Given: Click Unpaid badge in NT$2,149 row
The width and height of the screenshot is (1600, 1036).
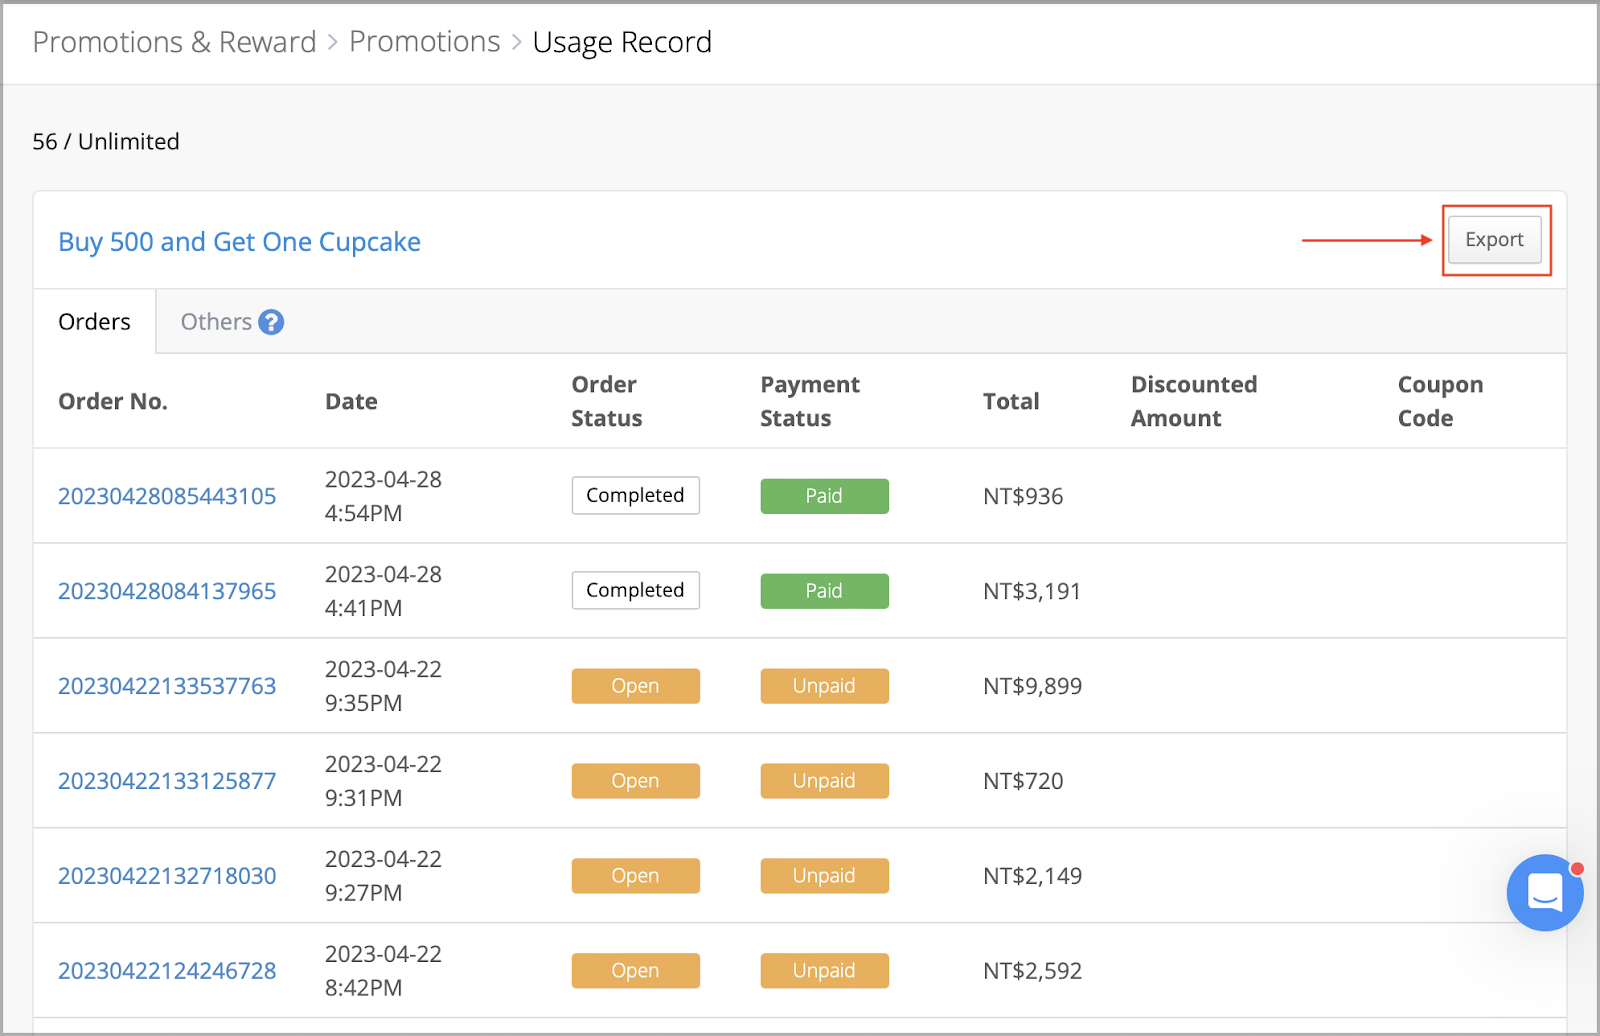Looking at the screenshot, I should 825,876.
